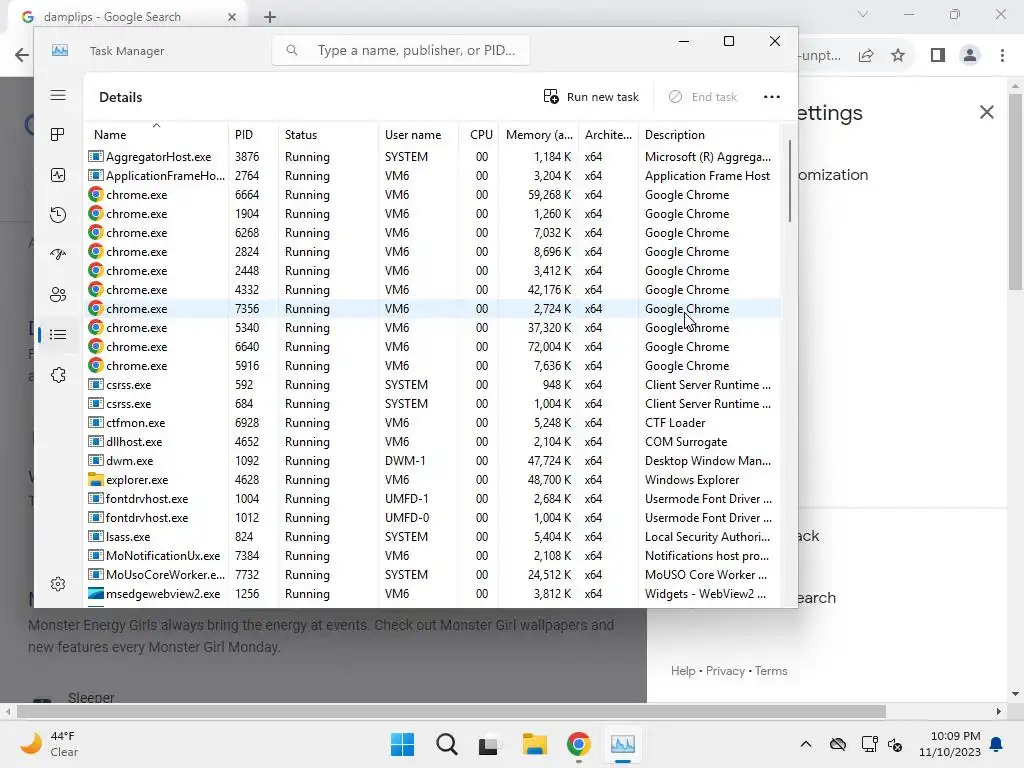Click the Help link in Chrome
Viewport: 1024px width, 768px height.
click(682, 671)
